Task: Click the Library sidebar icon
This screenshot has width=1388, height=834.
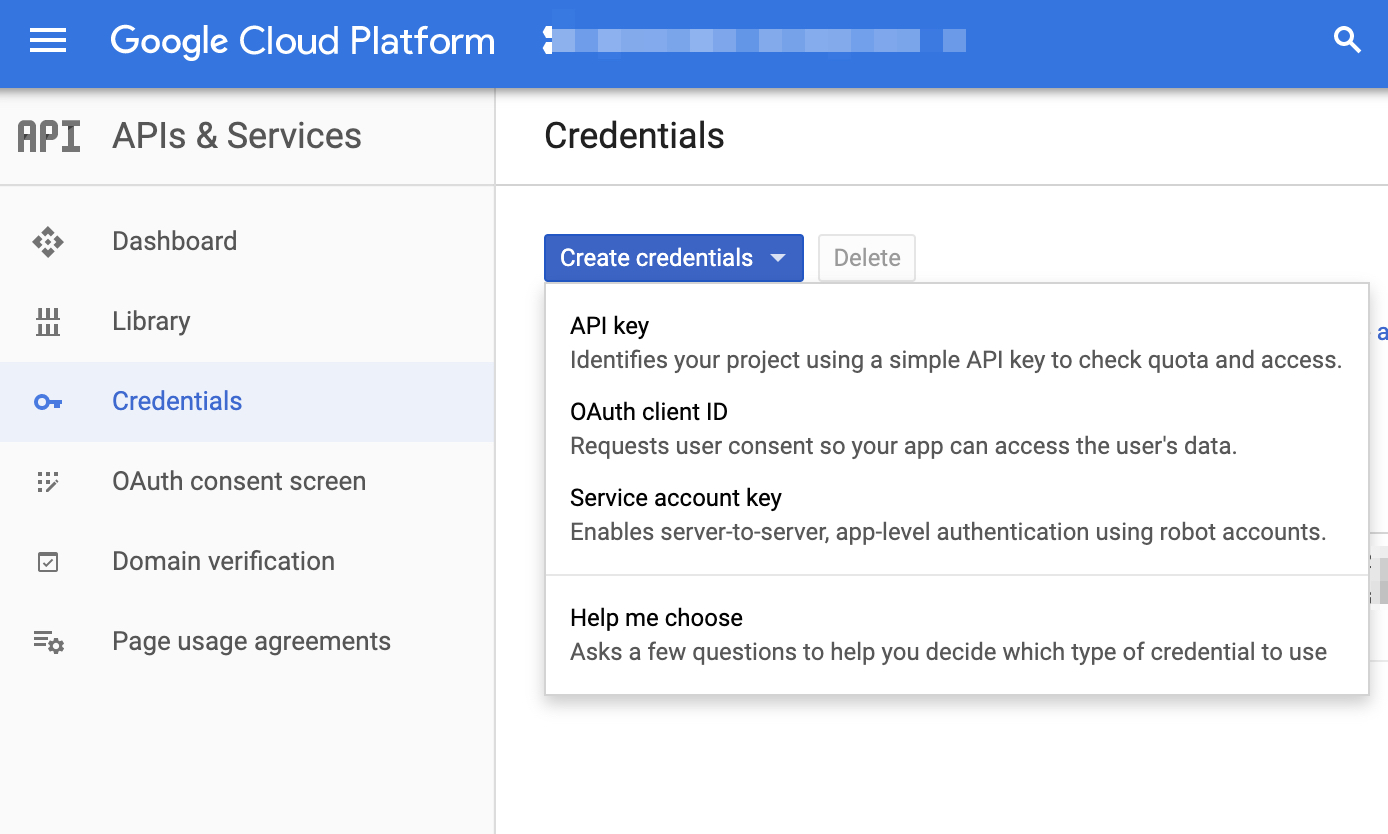Action: click(48, 322)
